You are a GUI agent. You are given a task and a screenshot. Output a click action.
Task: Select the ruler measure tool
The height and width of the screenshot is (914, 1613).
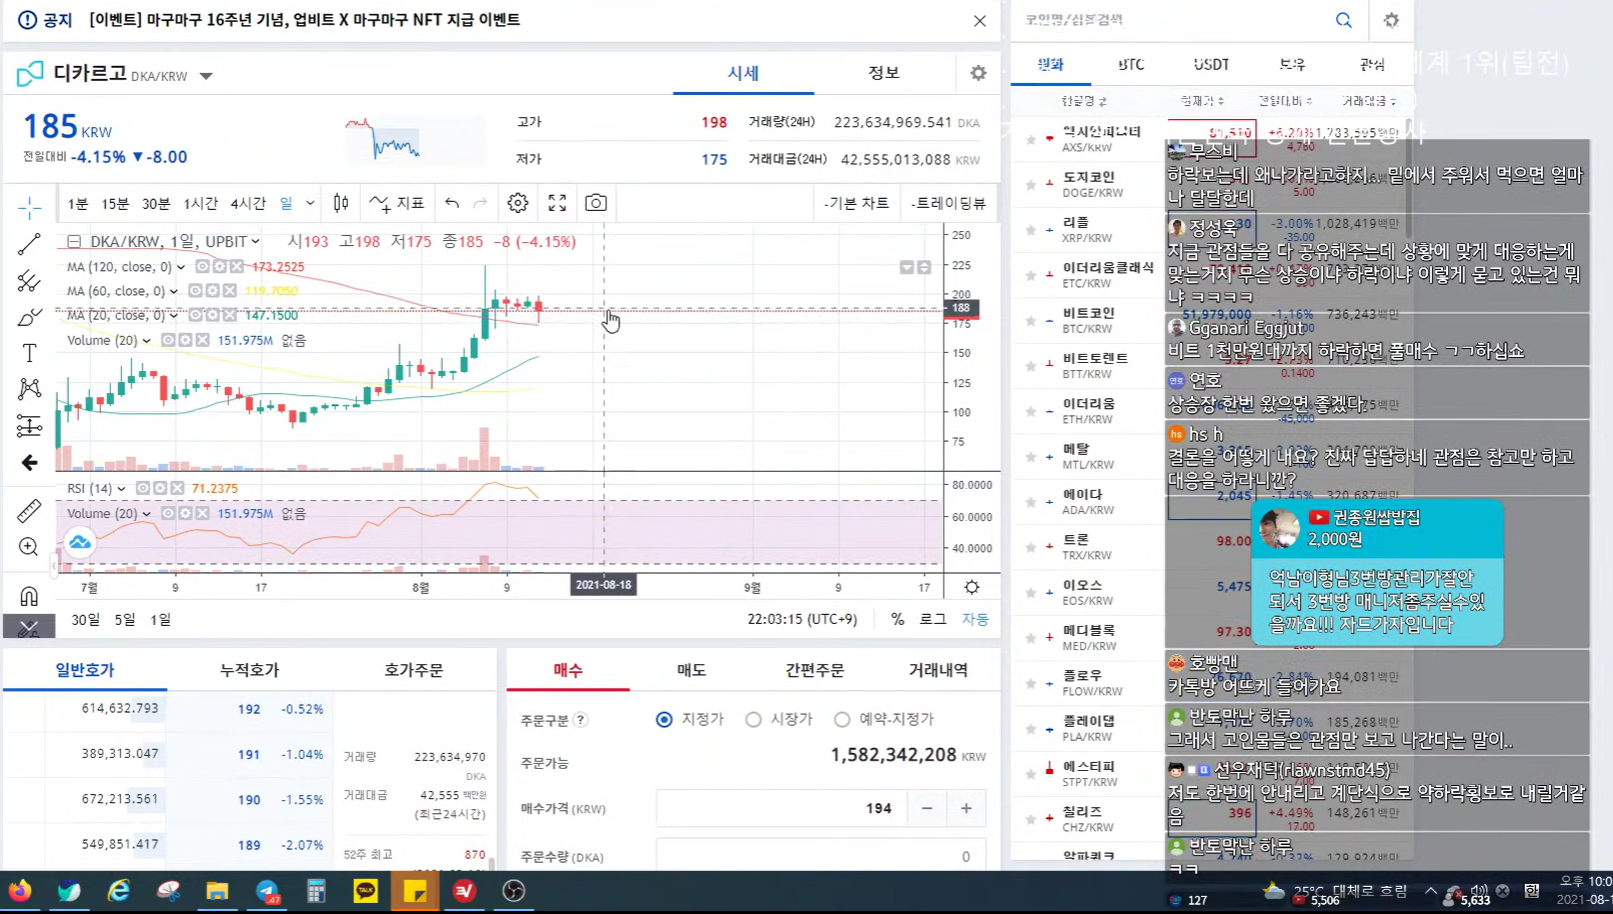coord(29,511)
